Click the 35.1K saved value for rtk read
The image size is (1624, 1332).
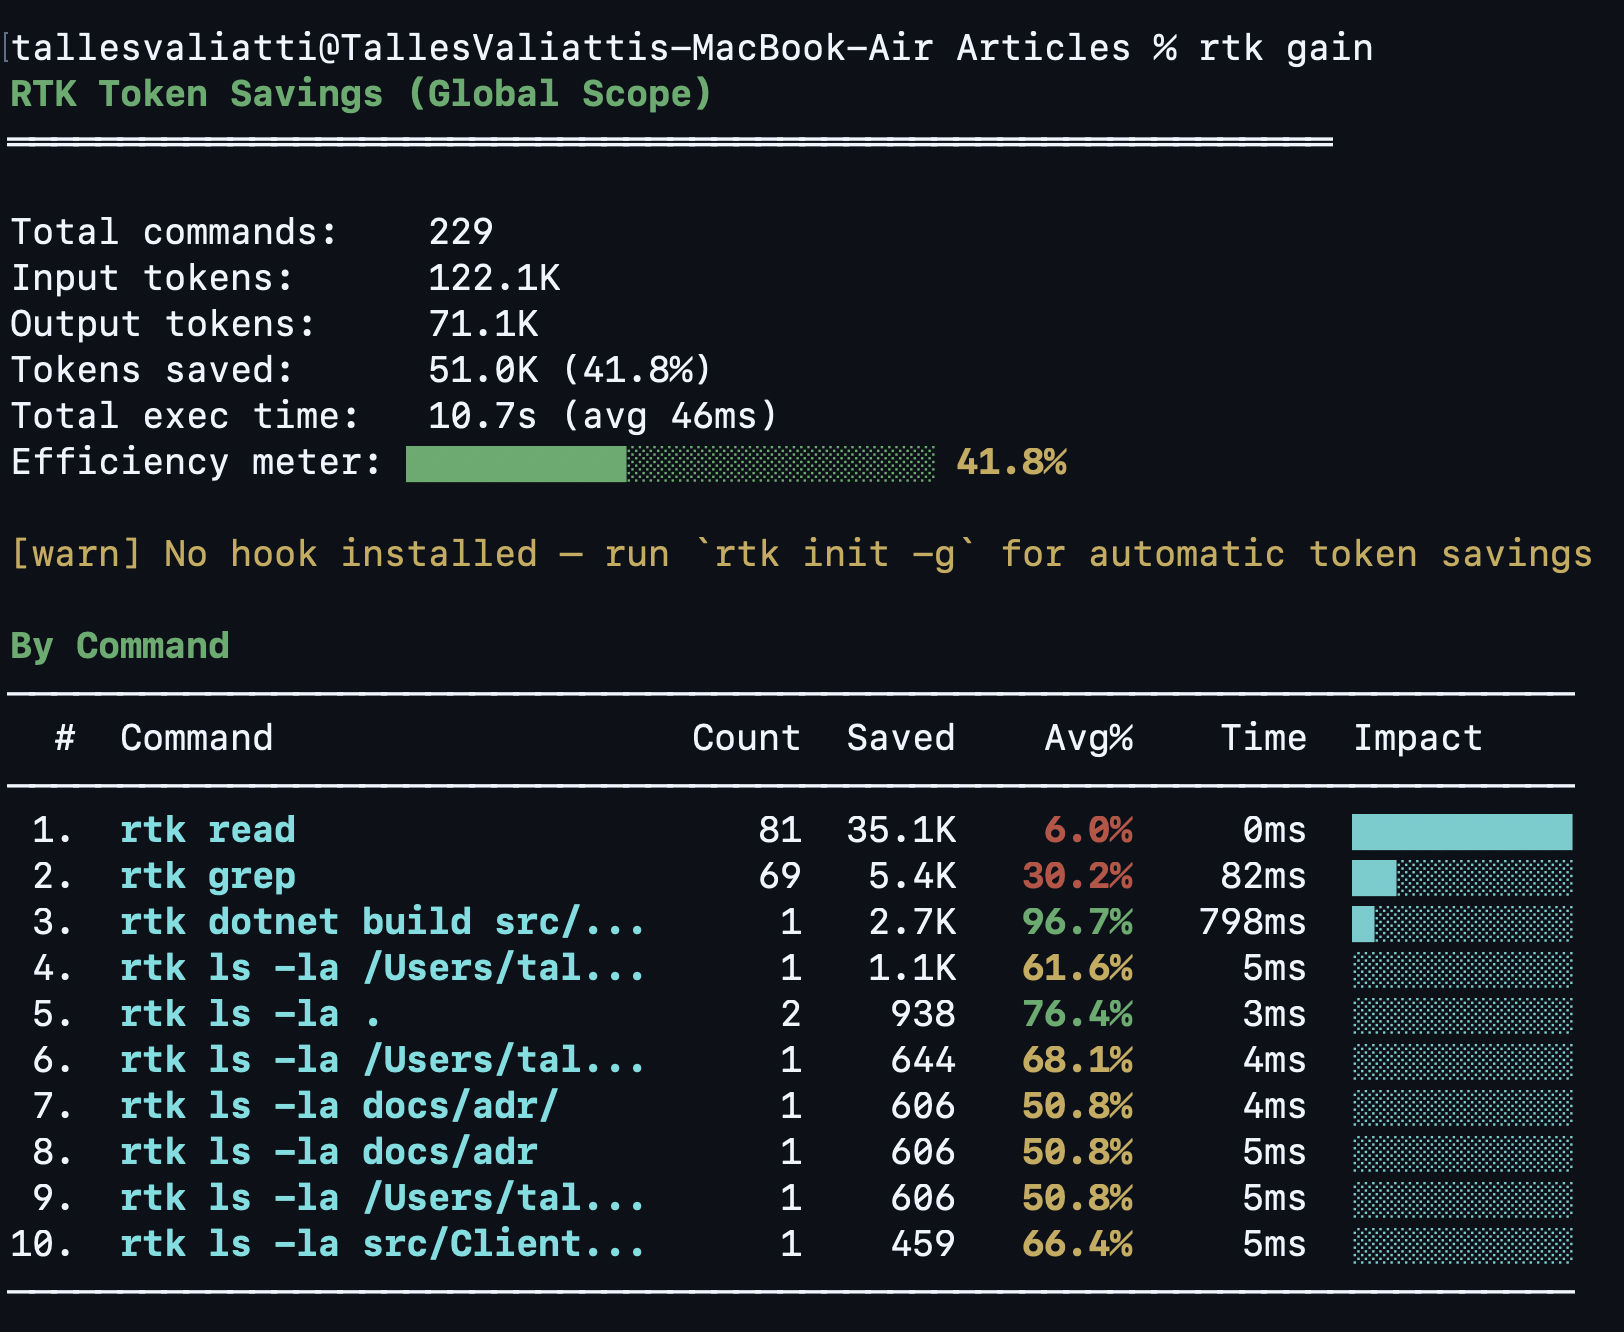coord(901,830)
